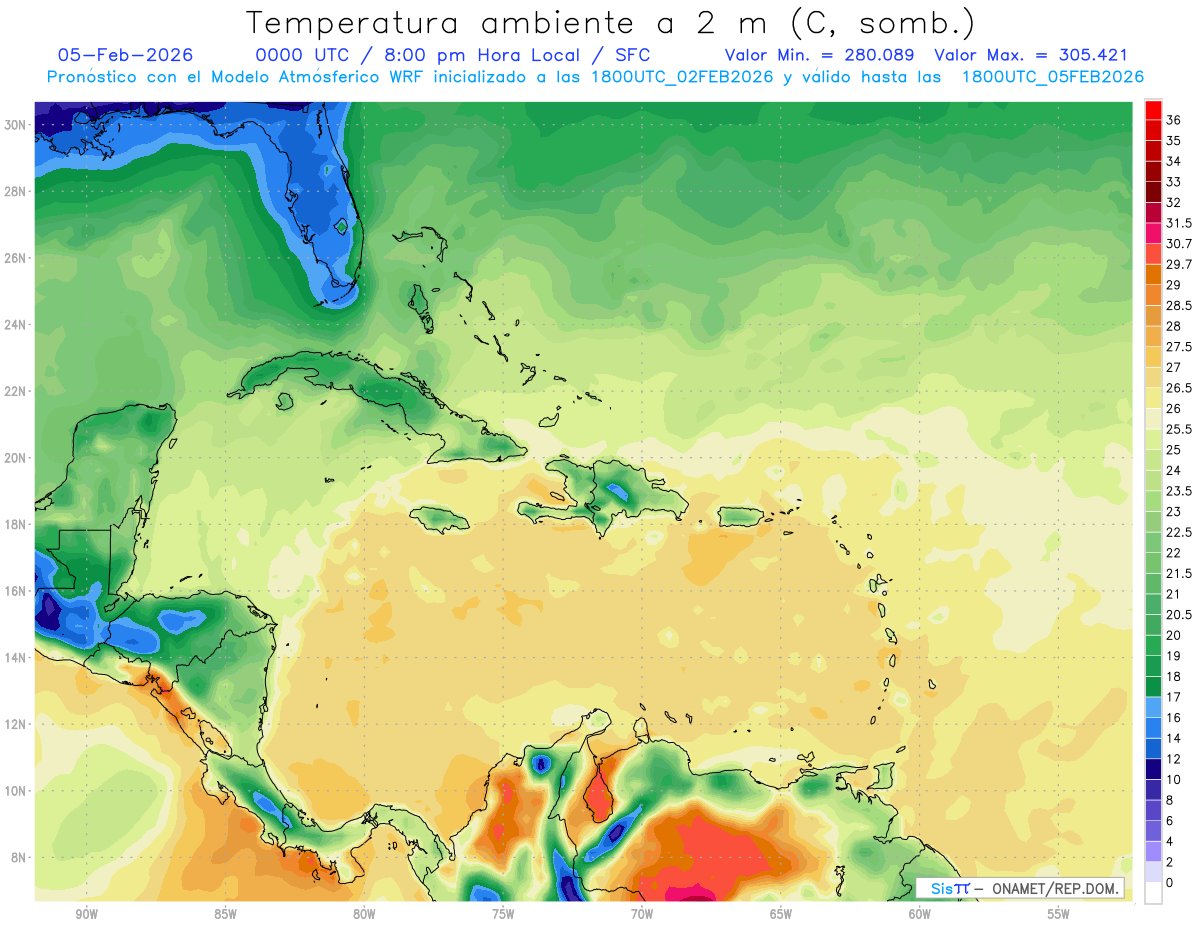Click the 'Valor Min. = 280.089' text
Screen dimensions: 1200x927
tap(819, 55)
